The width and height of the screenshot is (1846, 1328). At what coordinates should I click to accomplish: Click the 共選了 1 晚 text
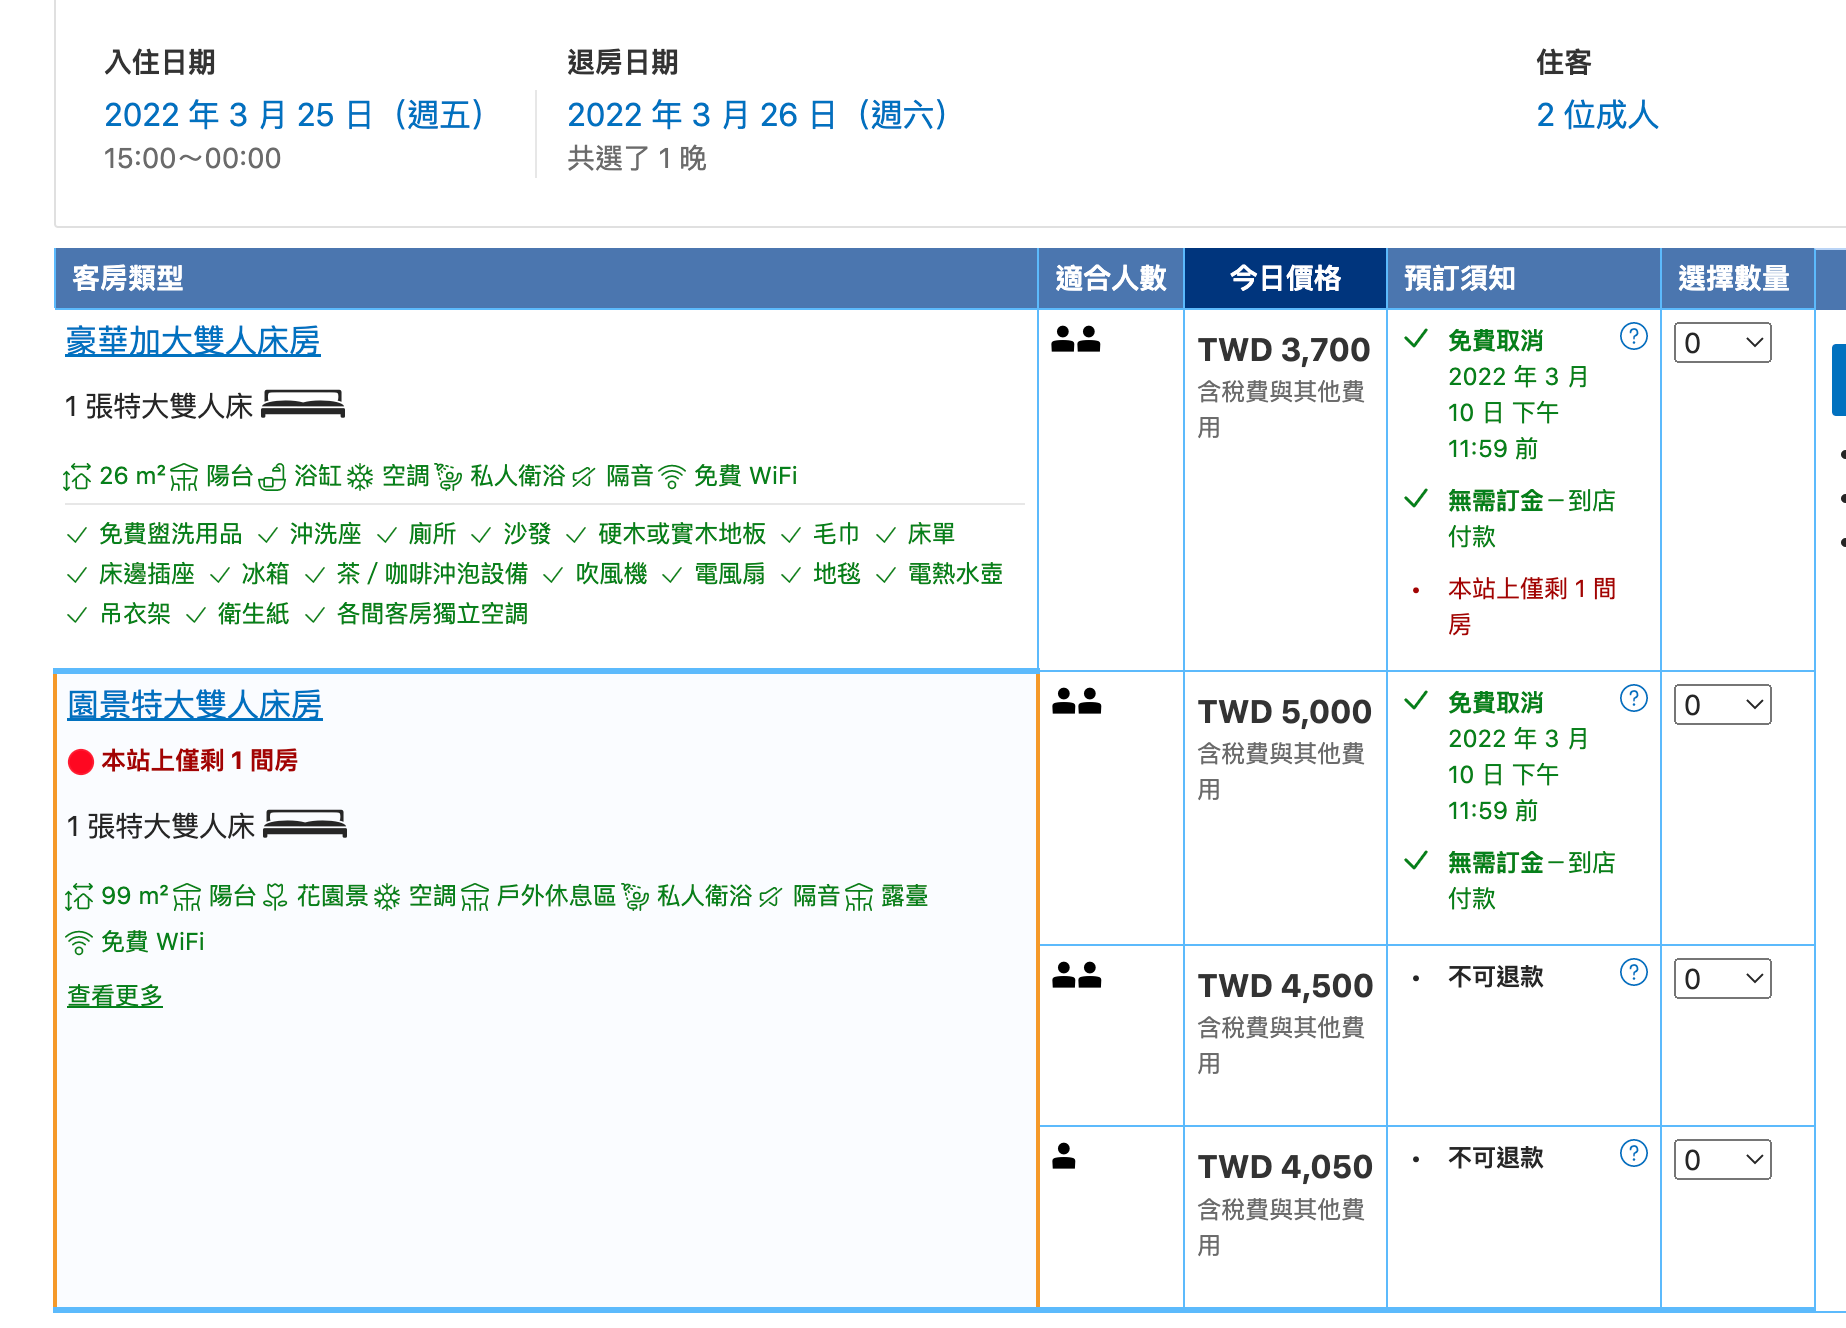[637, 158]
